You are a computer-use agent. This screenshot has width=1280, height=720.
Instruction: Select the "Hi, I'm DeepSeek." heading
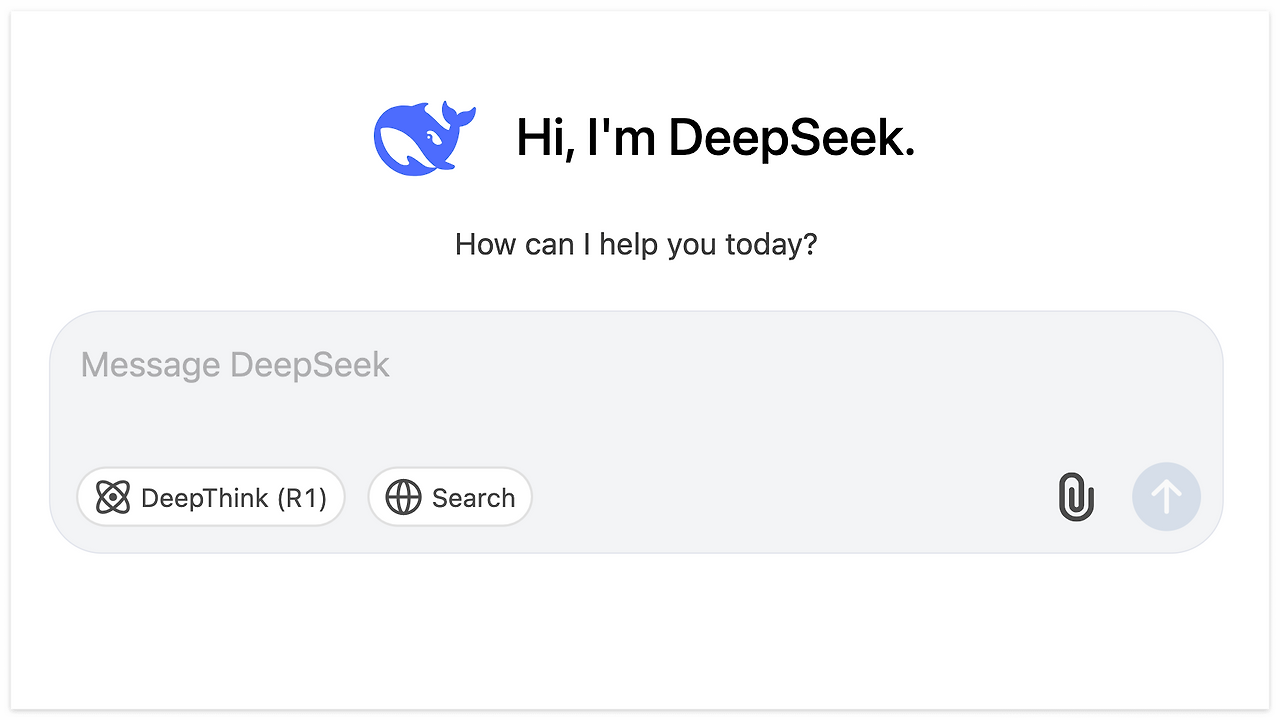pyautogui.click(x=715, y=138)
